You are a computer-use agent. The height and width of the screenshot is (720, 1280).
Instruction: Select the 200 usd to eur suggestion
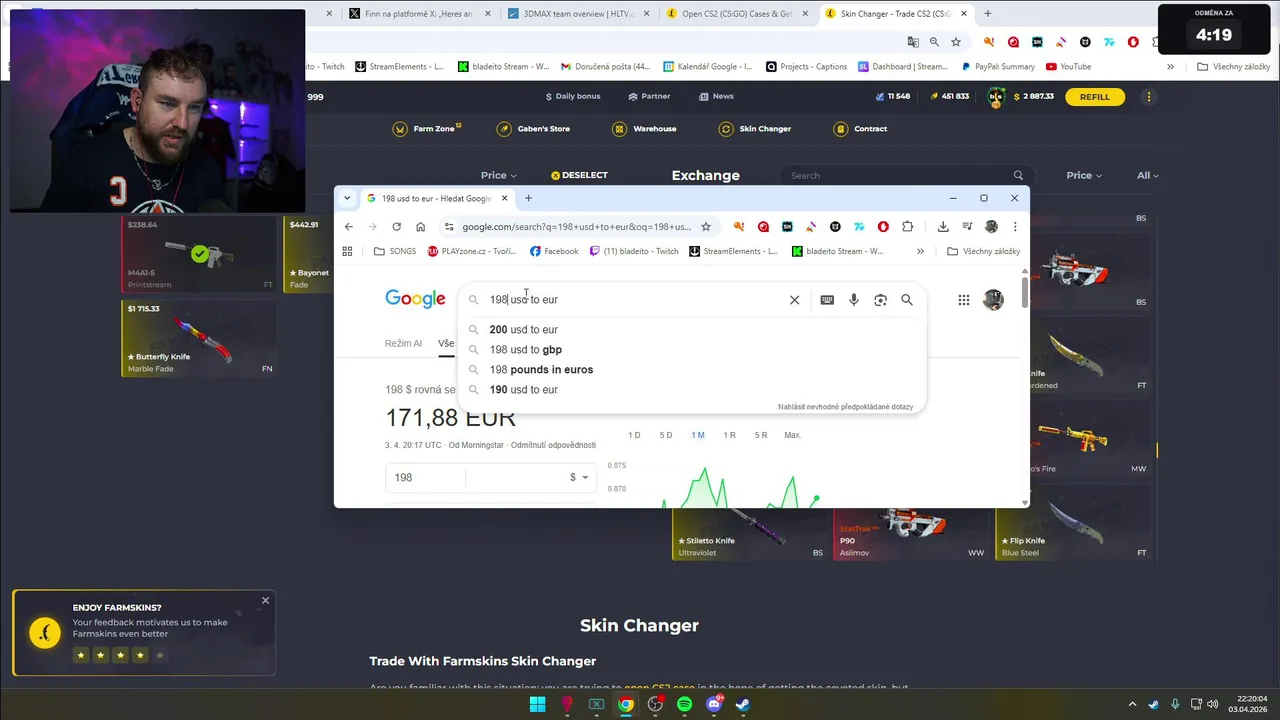tap(692, 330)
